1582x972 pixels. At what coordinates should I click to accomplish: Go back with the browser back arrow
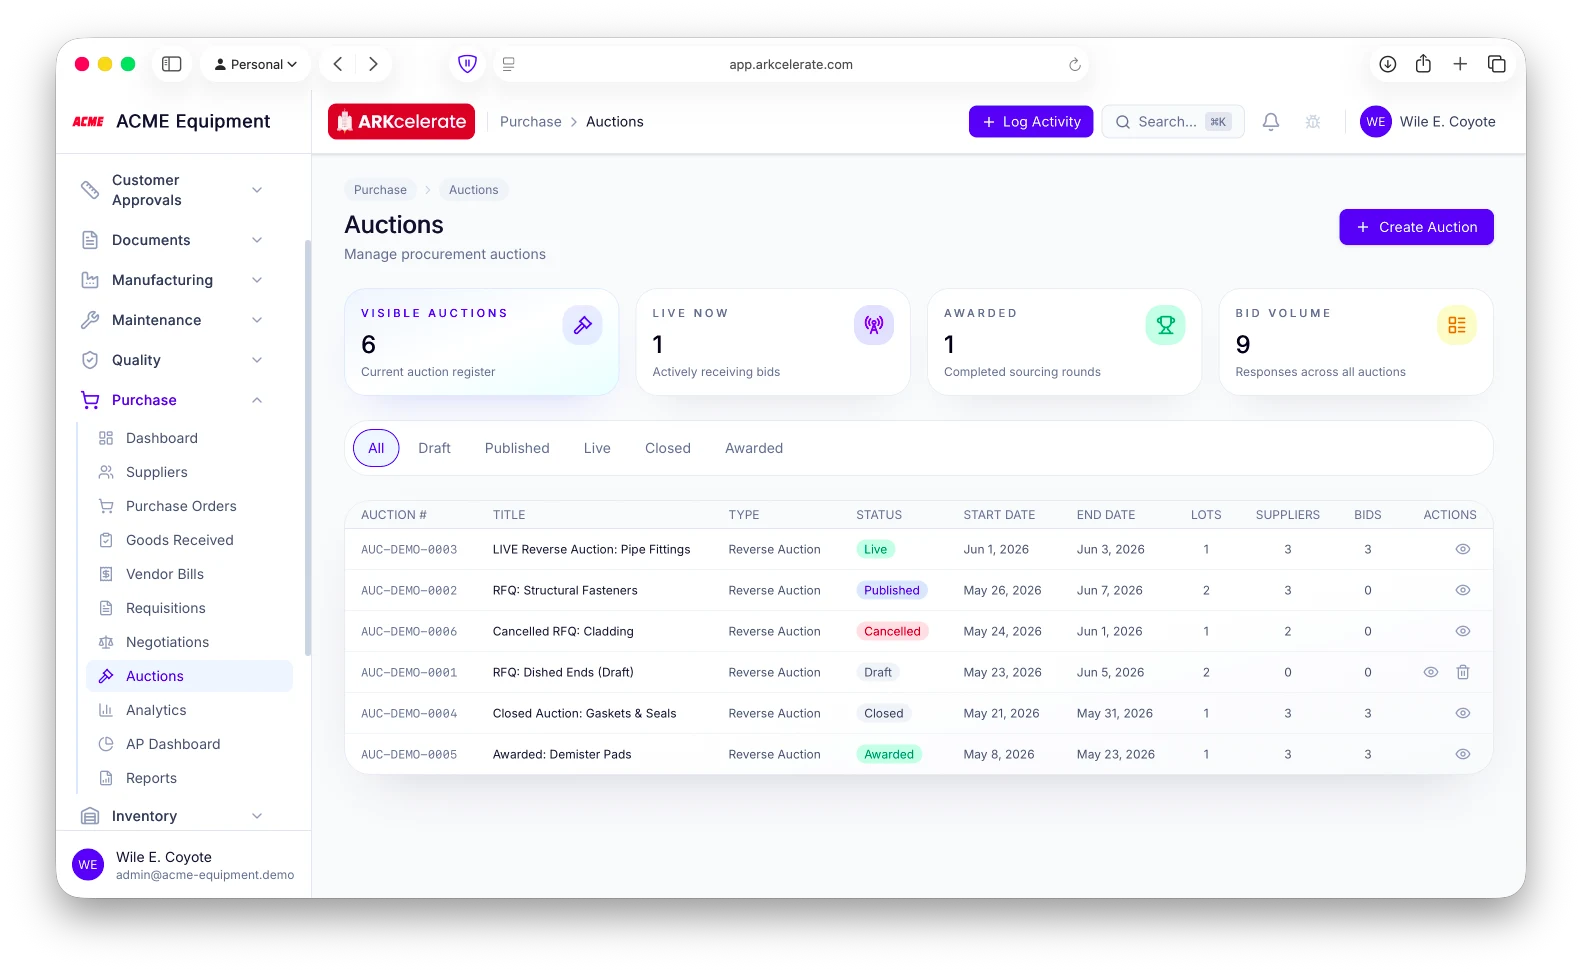coord(338,64)
